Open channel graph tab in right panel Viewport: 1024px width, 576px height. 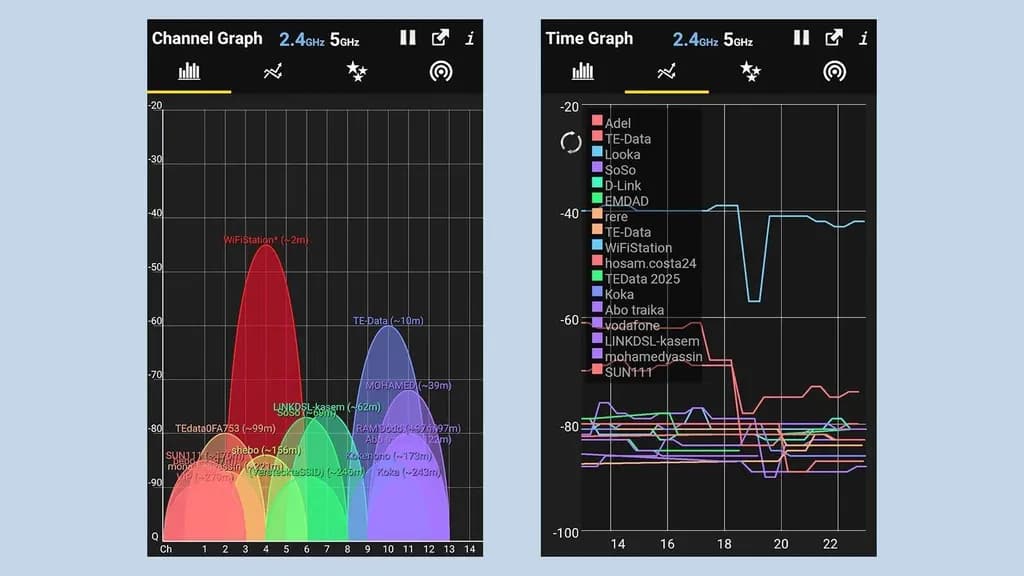[583, 72]
